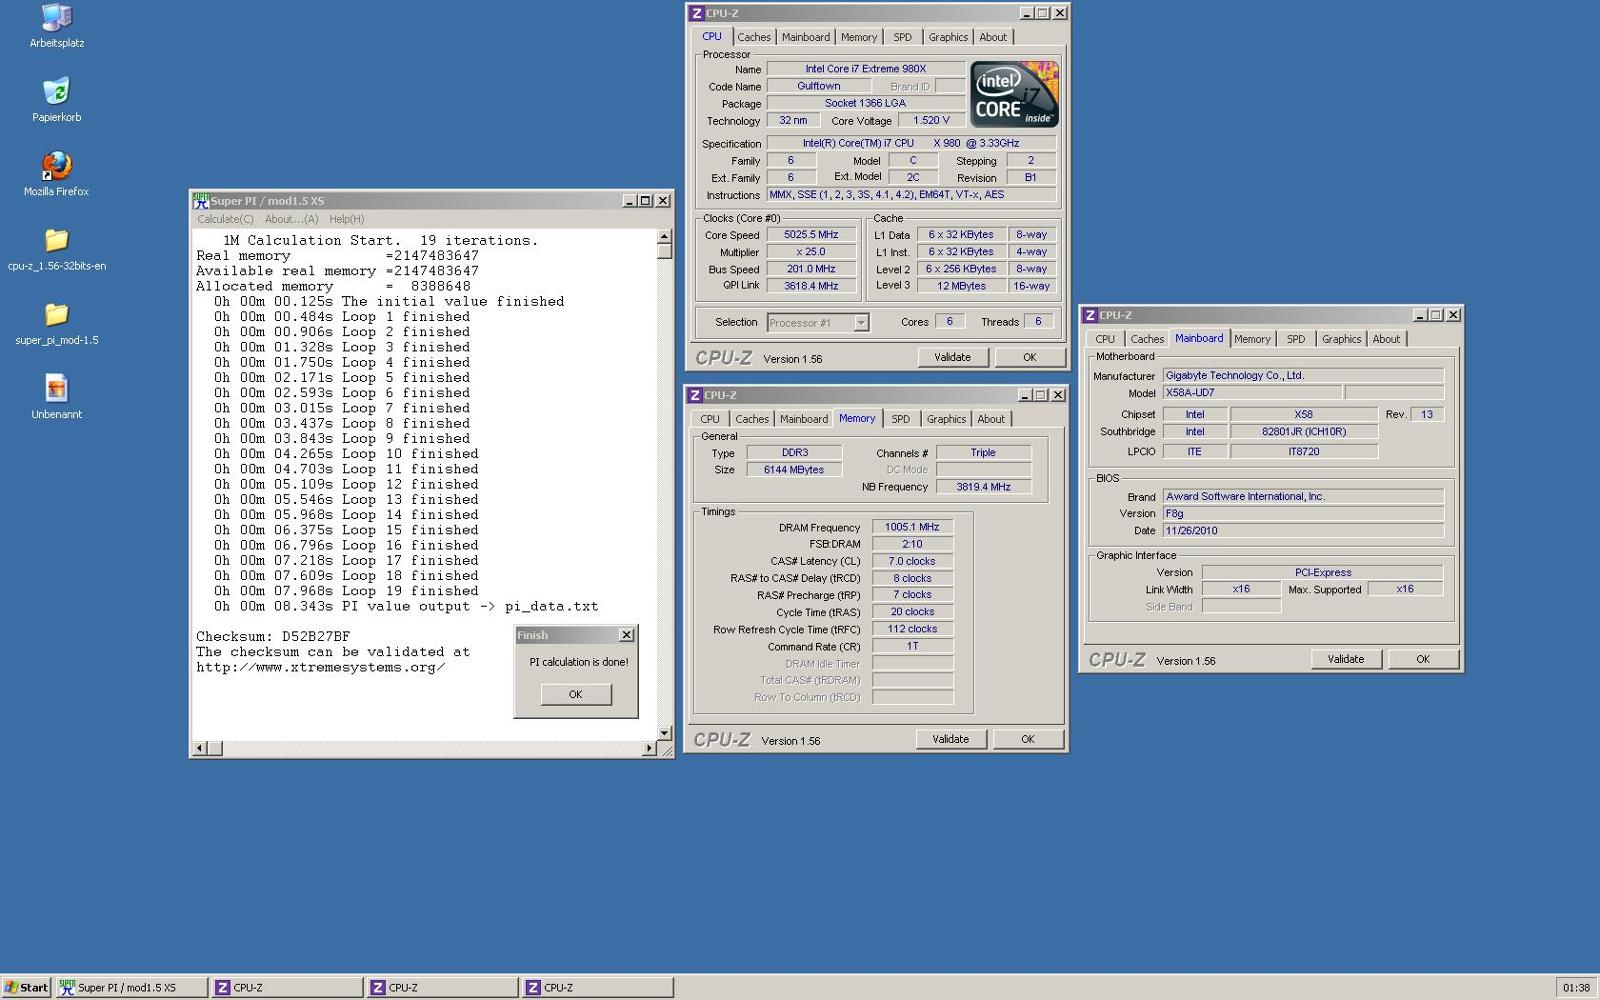Open Help menu in Super PI
1600x1000 pixels.
click(x=346, y=219)
